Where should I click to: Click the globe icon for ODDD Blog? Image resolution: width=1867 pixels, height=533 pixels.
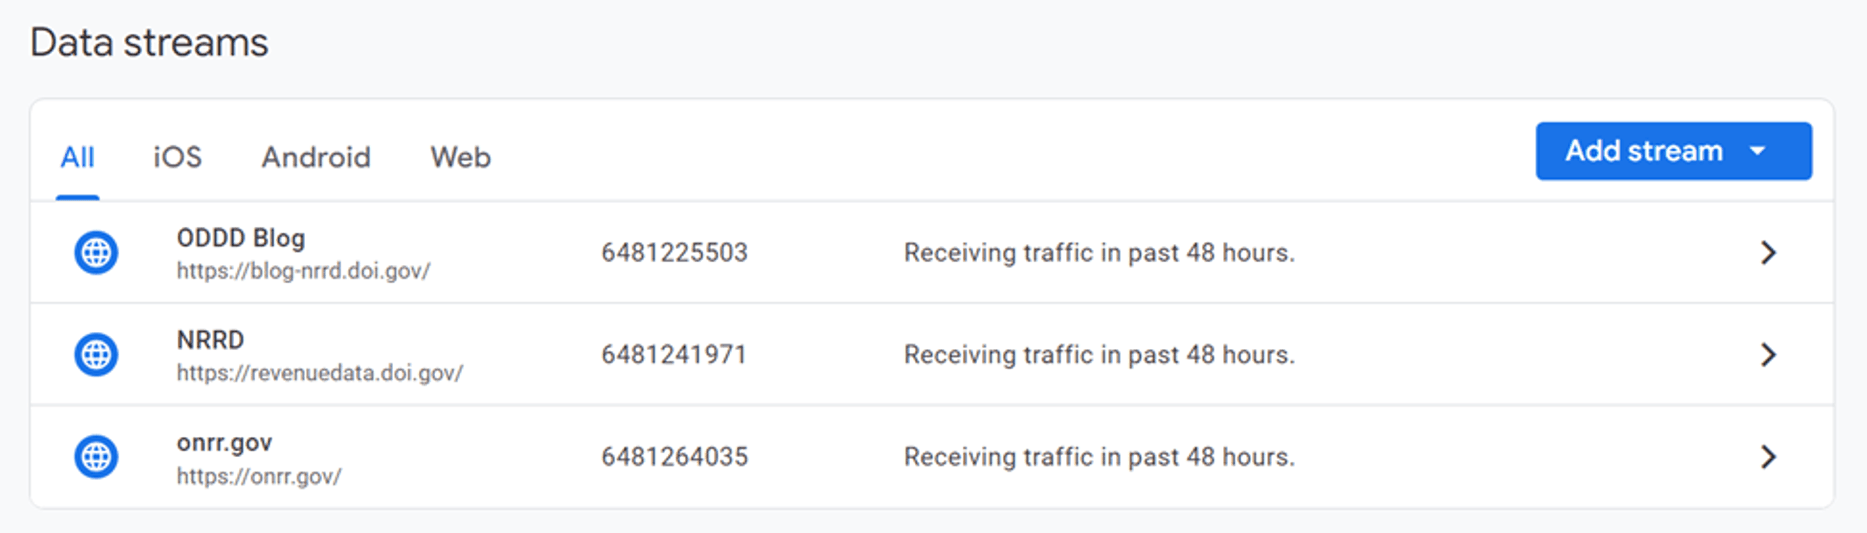96,252
